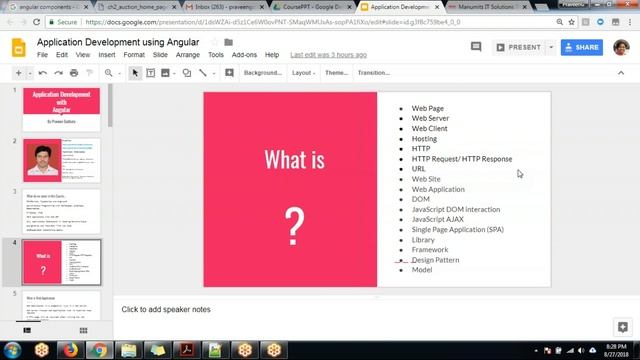Select slide 5 thumbnail
Image resolution: width=640 pixels, height=360 pixels.
pyautogui.click(x=62, y=305)
